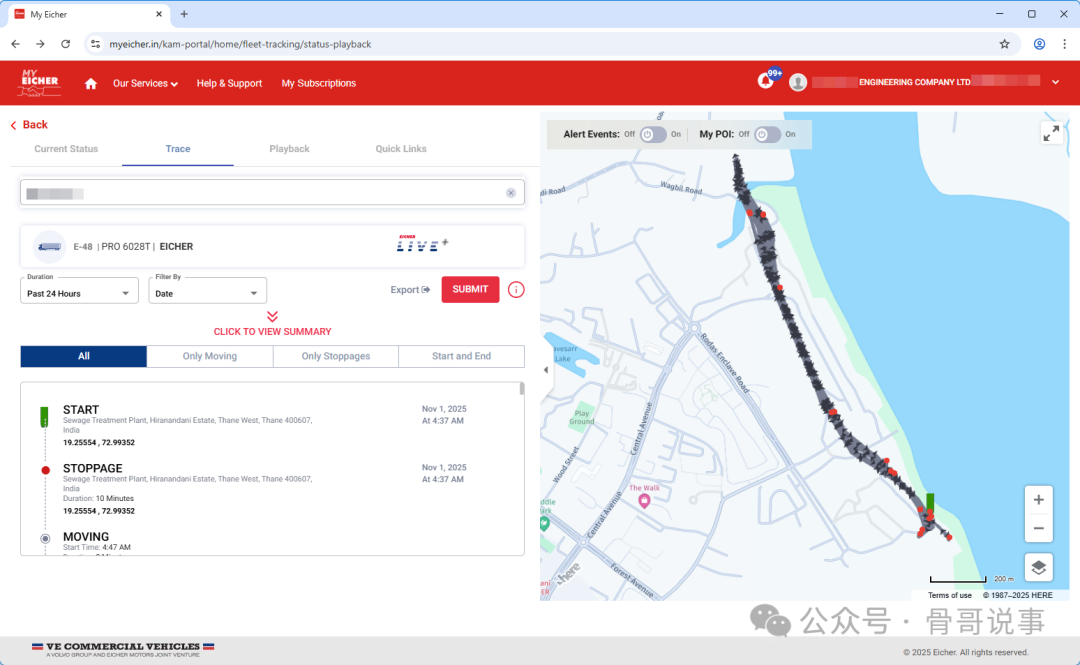Open the info icon next to Submit
This screenshot has height=665, width=1080.
516,289
